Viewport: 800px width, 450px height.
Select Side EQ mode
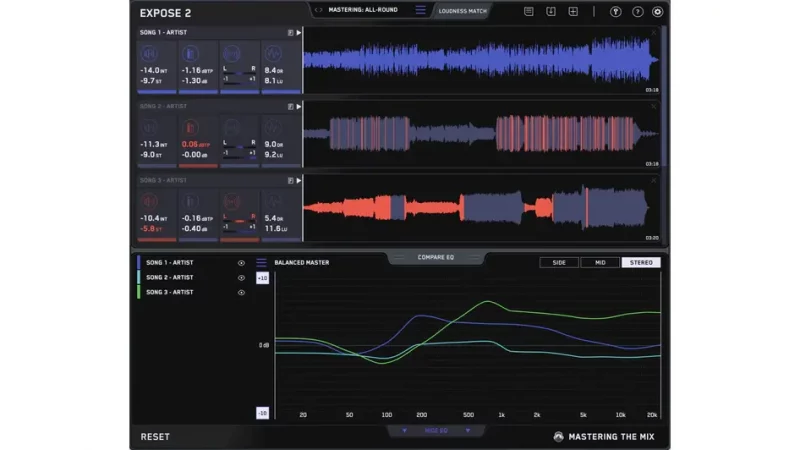559,262
